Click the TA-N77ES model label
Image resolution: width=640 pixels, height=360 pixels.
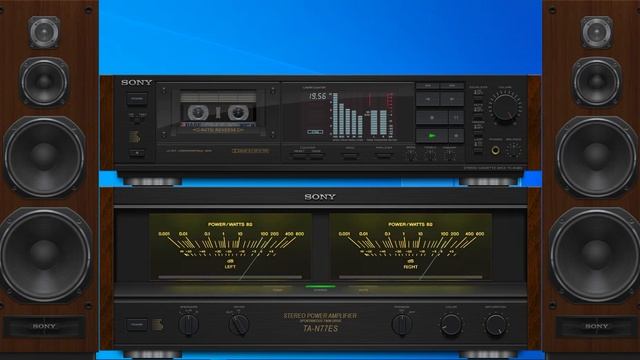pos(320,329)
